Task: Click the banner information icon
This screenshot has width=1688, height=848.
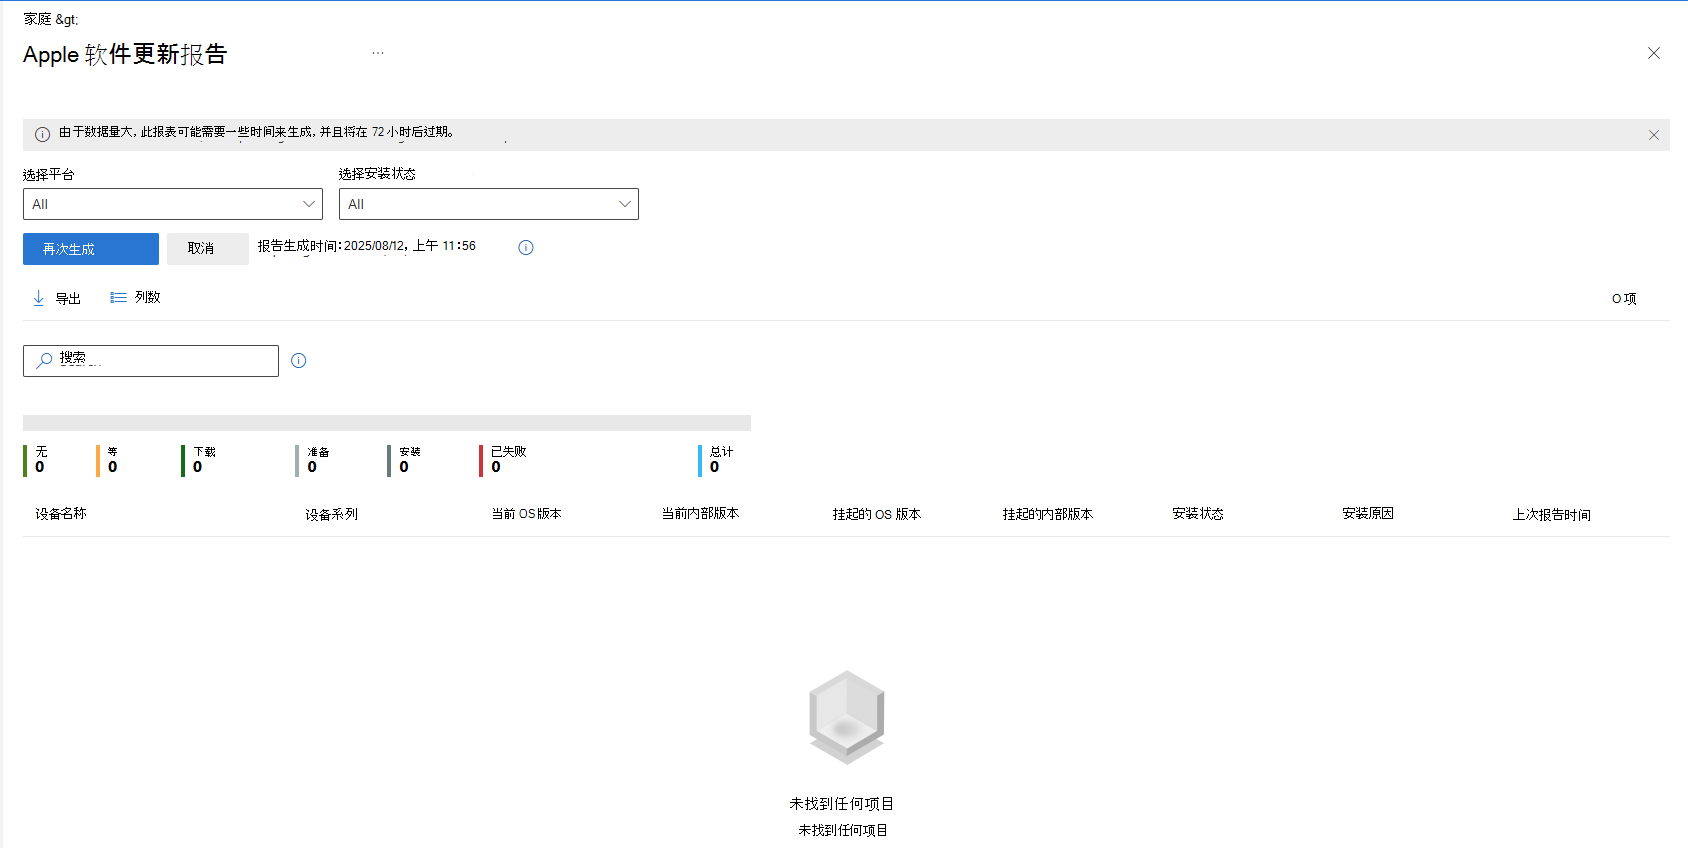Action: coord(43,134)
